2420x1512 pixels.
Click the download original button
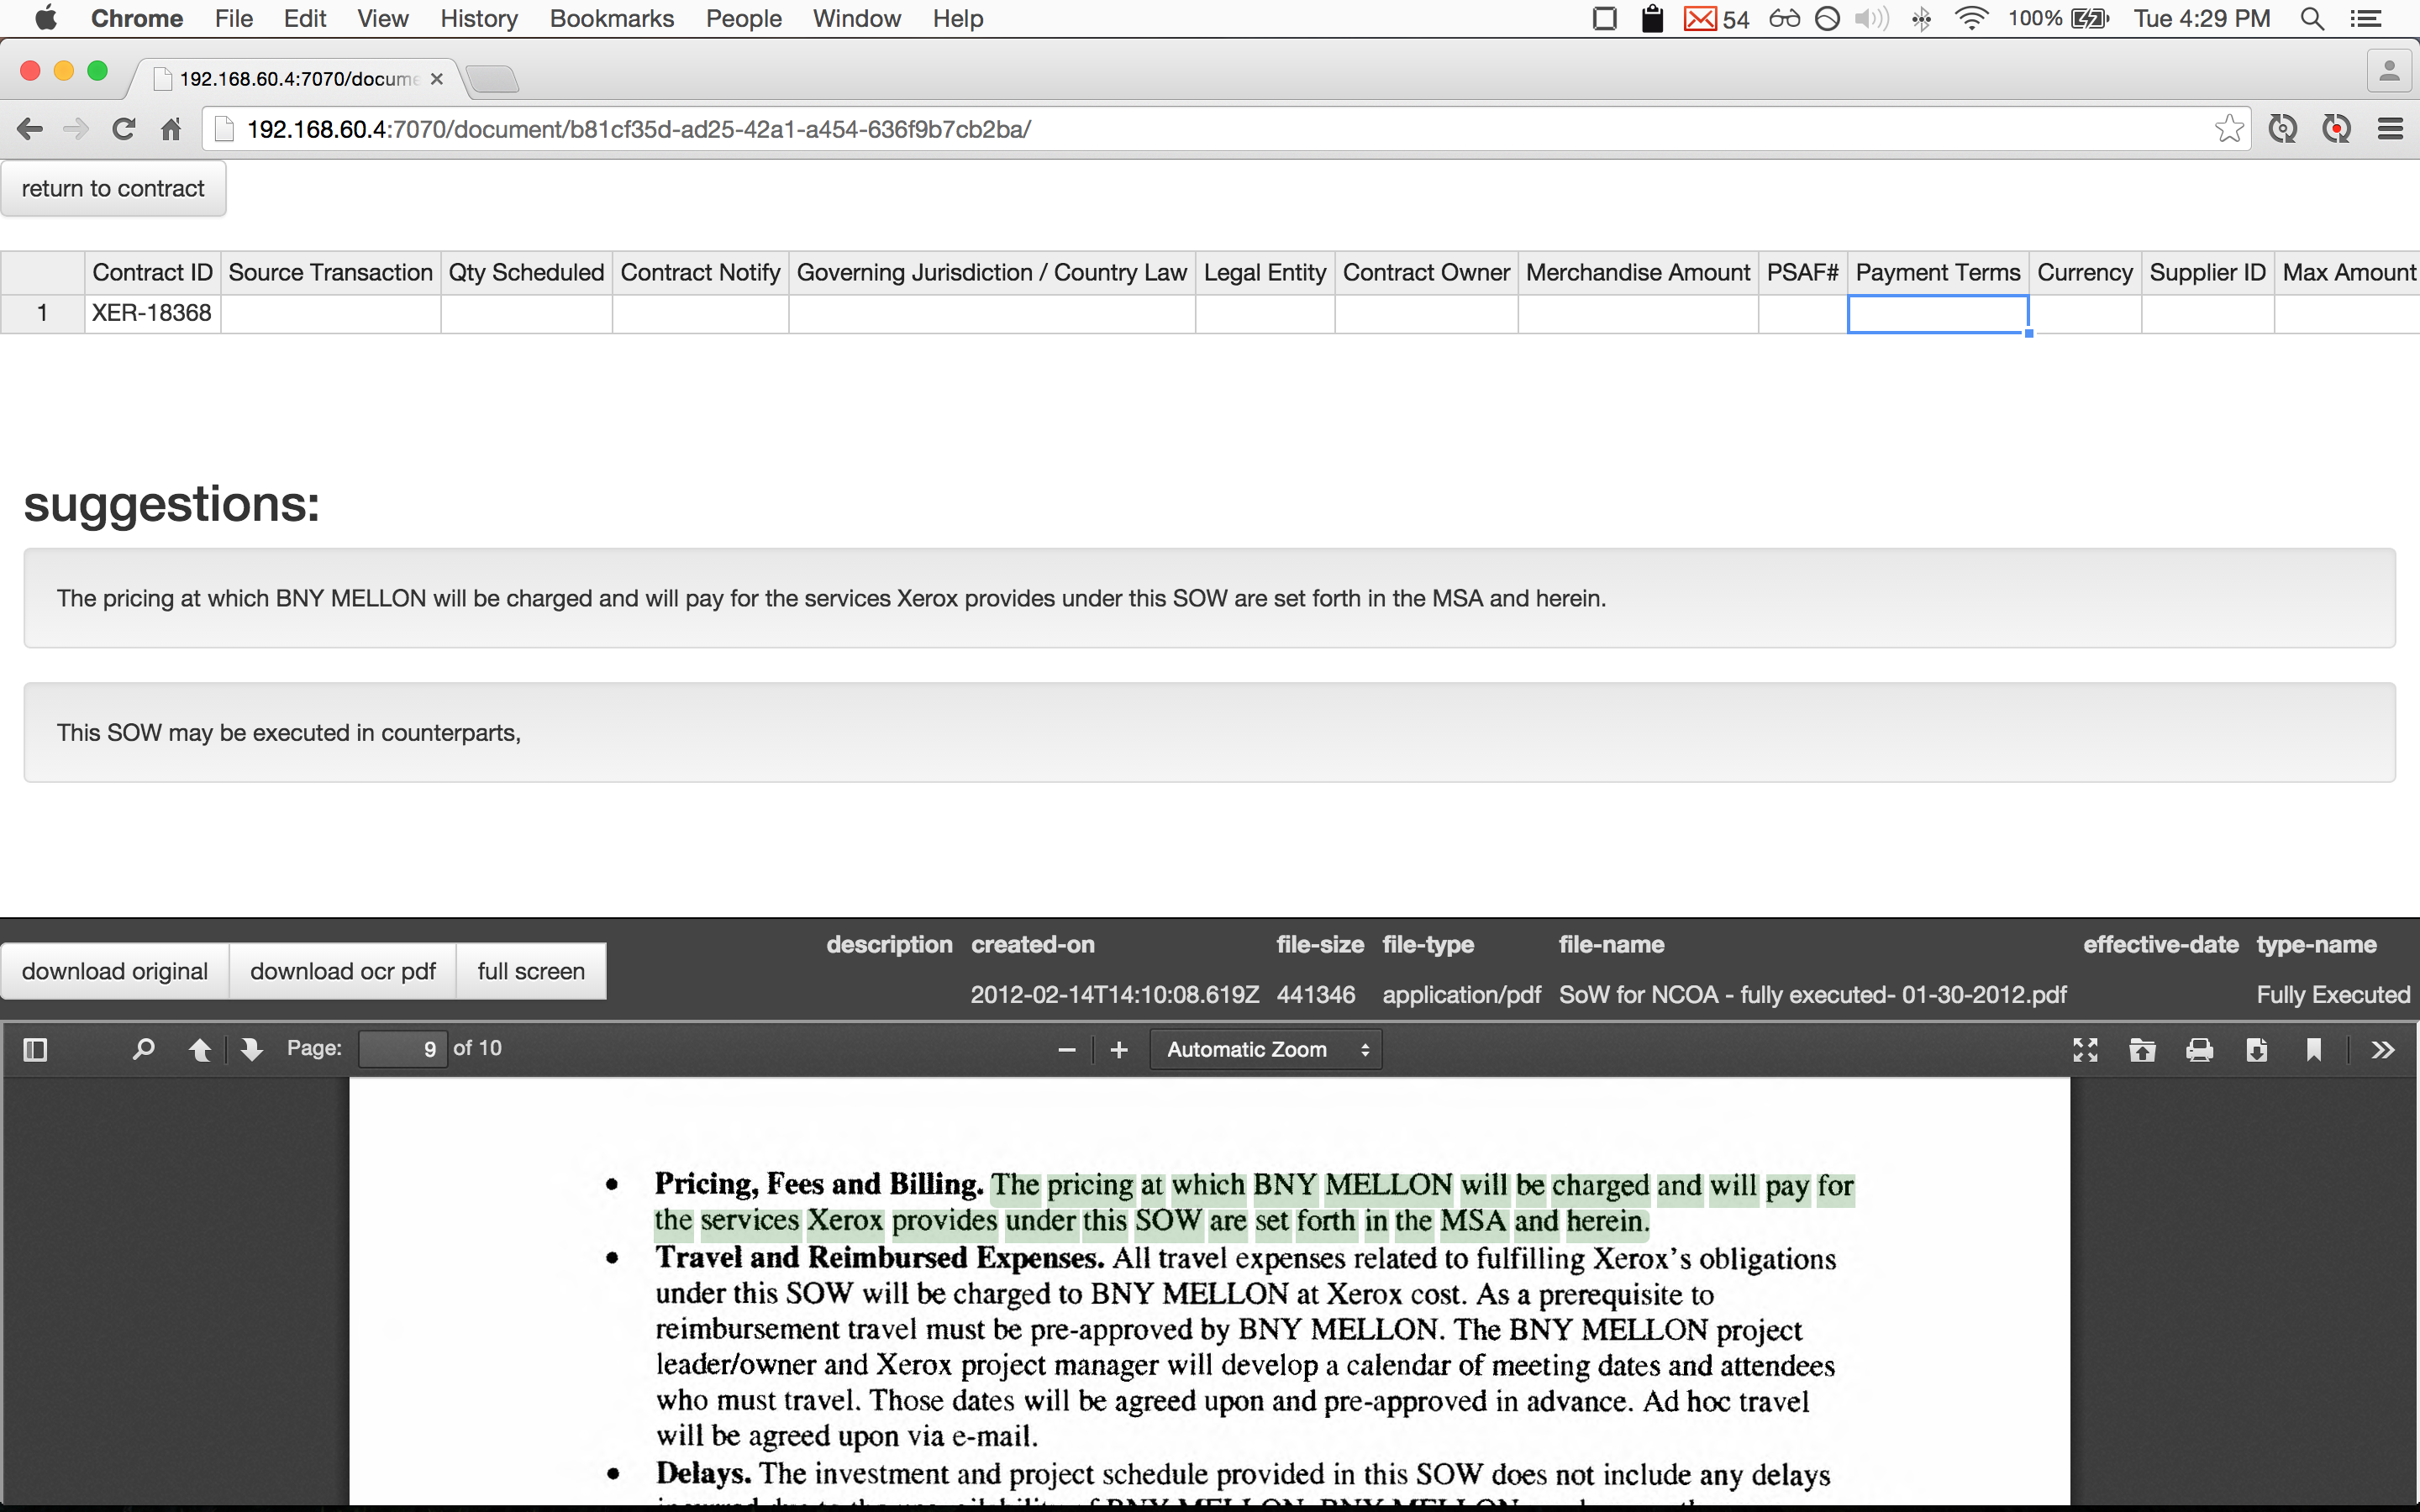[x=115, y=971]
